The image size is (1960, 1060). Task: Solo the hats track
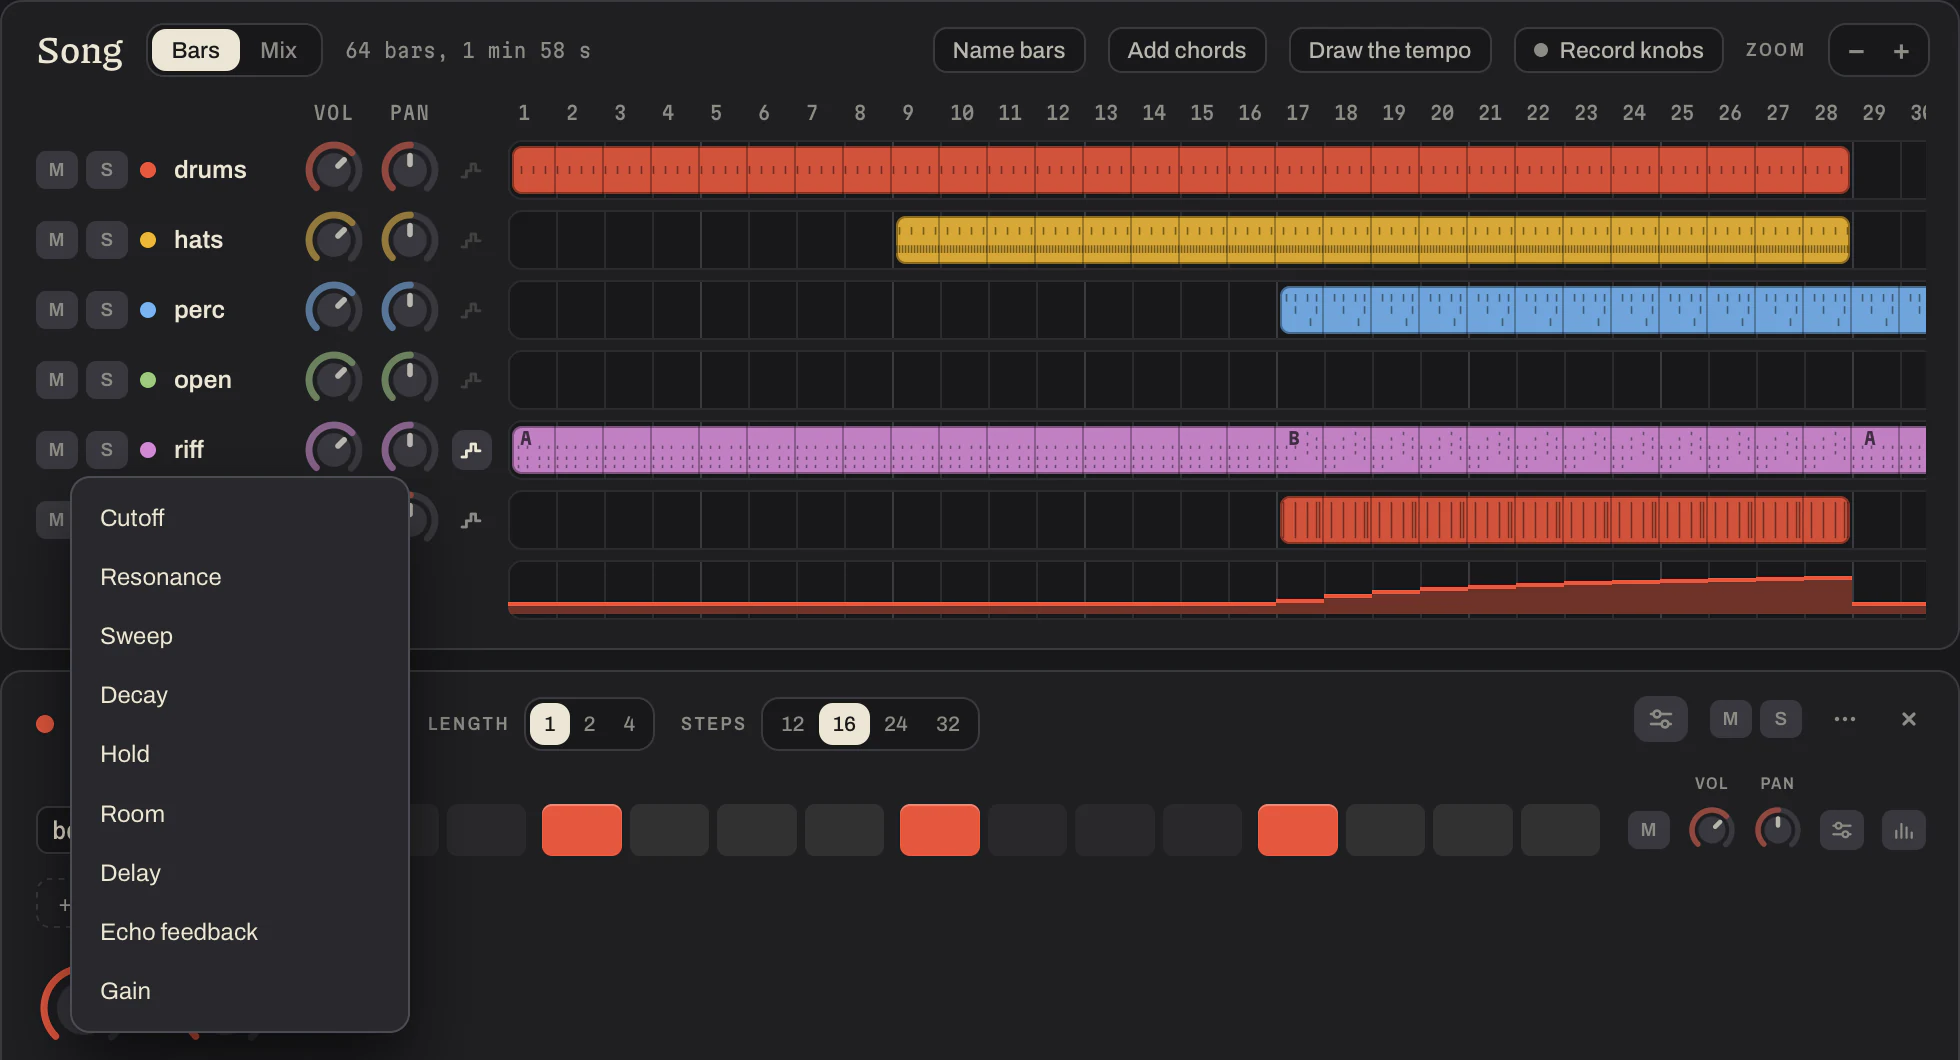(x=107, y=240)
